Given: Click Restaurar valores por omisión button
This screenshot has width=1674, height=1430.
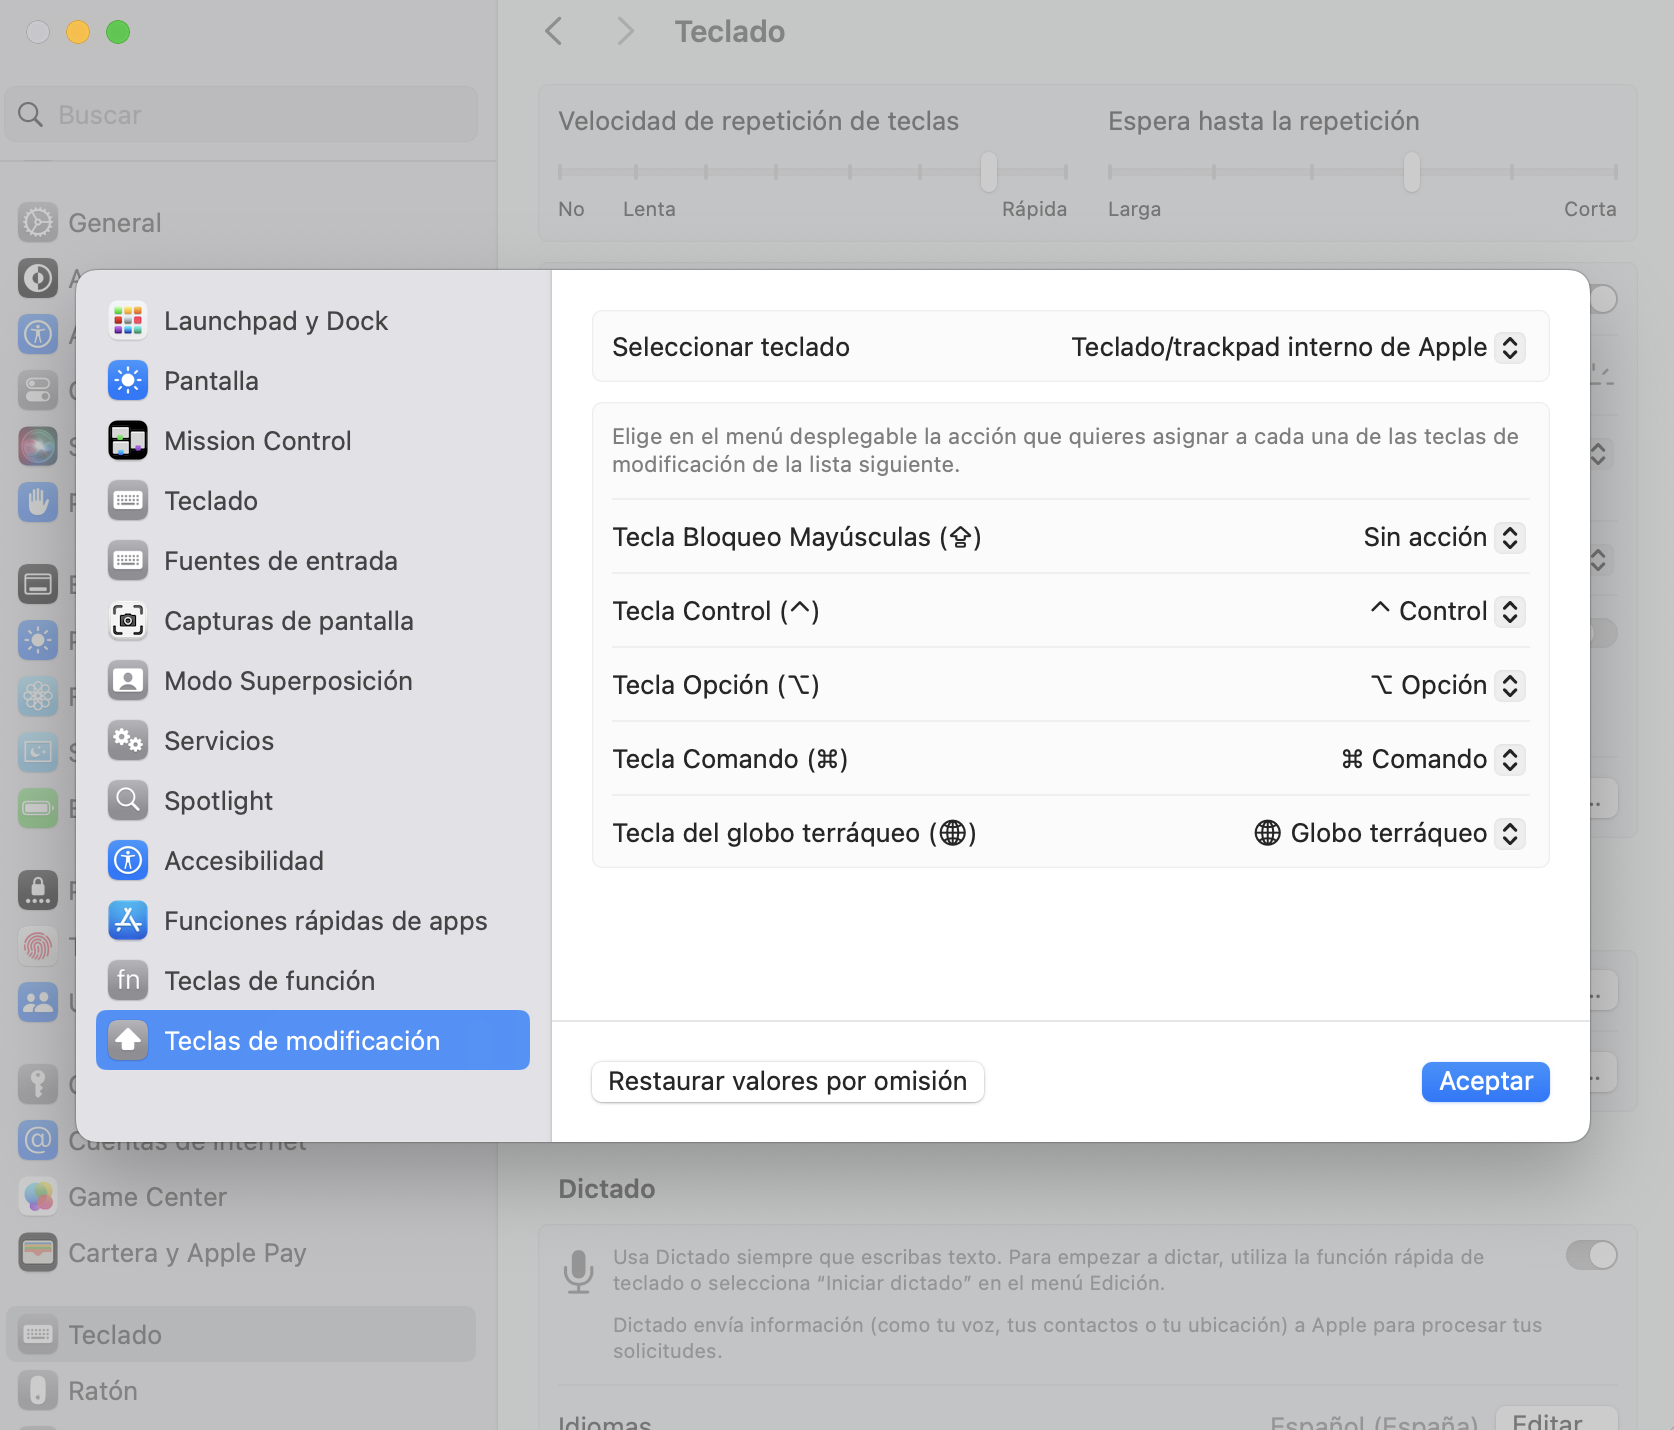Looking at the screenshot, I should [787, 1082].
